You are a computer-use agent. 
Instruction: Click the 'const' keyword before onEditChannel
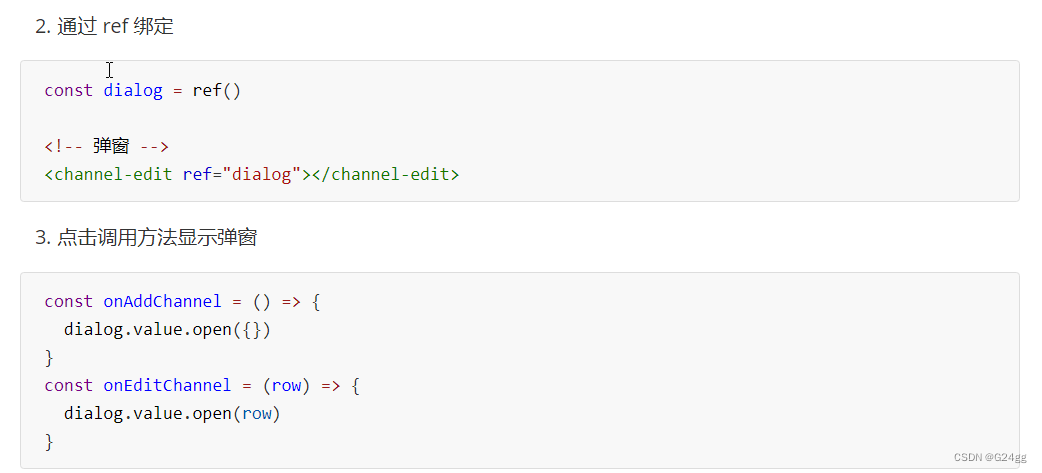tap(68, 385)
